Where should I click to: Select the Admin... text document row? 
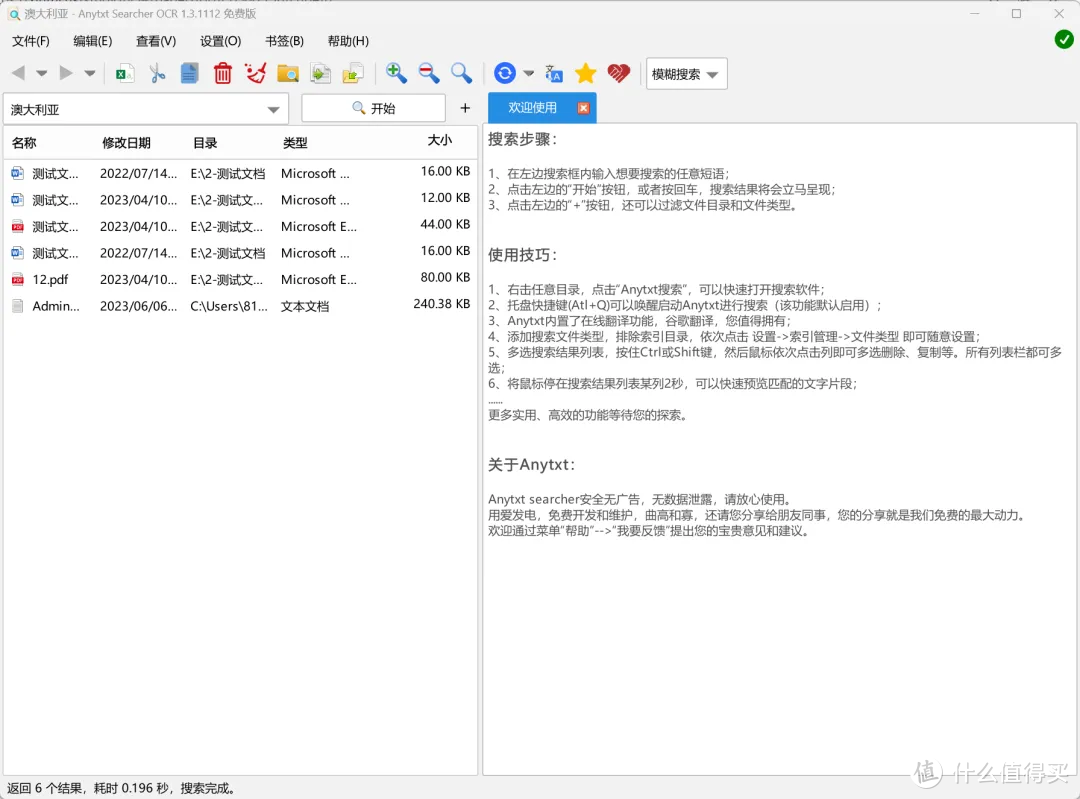[240, 307]
